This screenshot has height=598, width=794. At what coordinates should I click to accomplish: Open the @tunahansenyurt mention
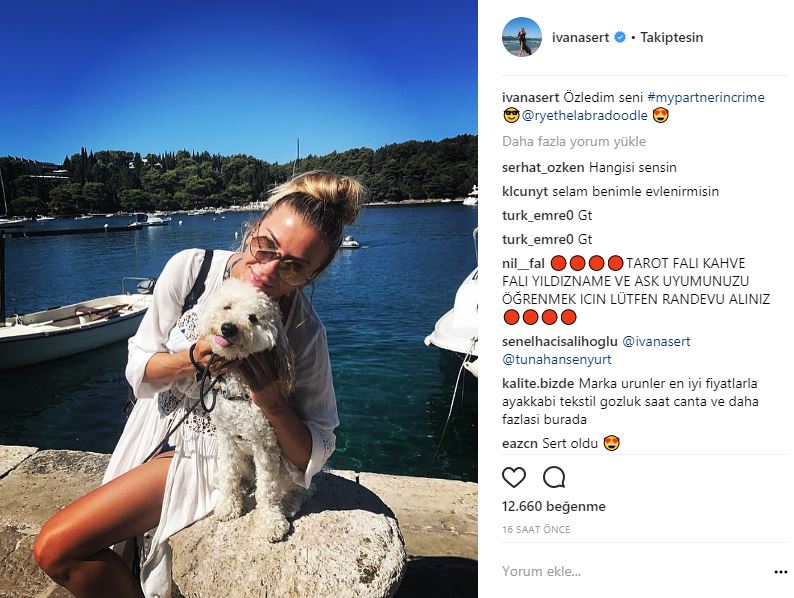[x=557, y=360]
